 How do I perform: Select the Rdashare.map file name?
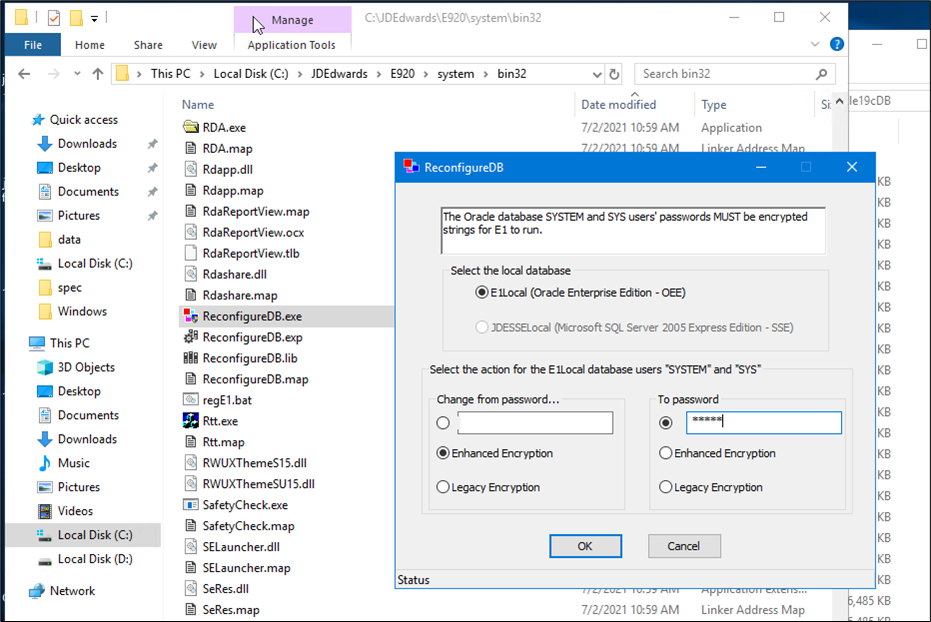click(240, 295)
